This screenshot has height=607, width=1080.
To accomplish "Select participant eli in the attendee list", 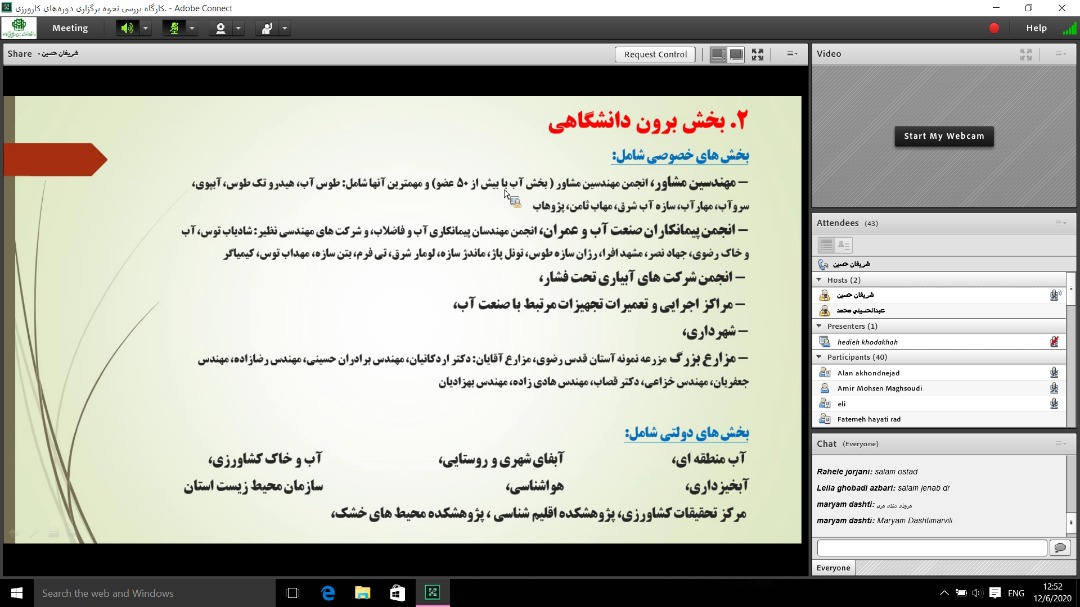I will pos(939,404).
